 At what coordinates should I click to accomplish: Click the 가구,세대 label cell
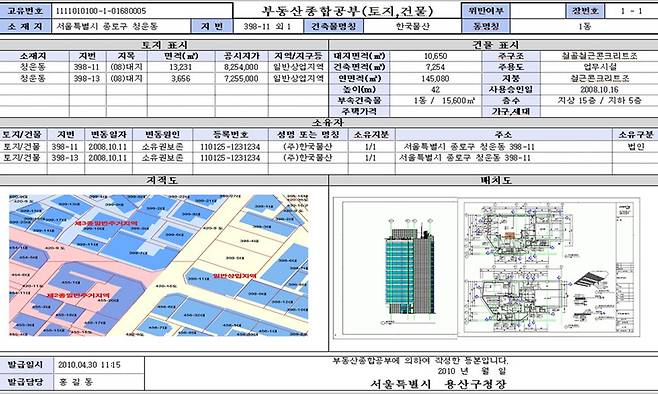[511, 112]
